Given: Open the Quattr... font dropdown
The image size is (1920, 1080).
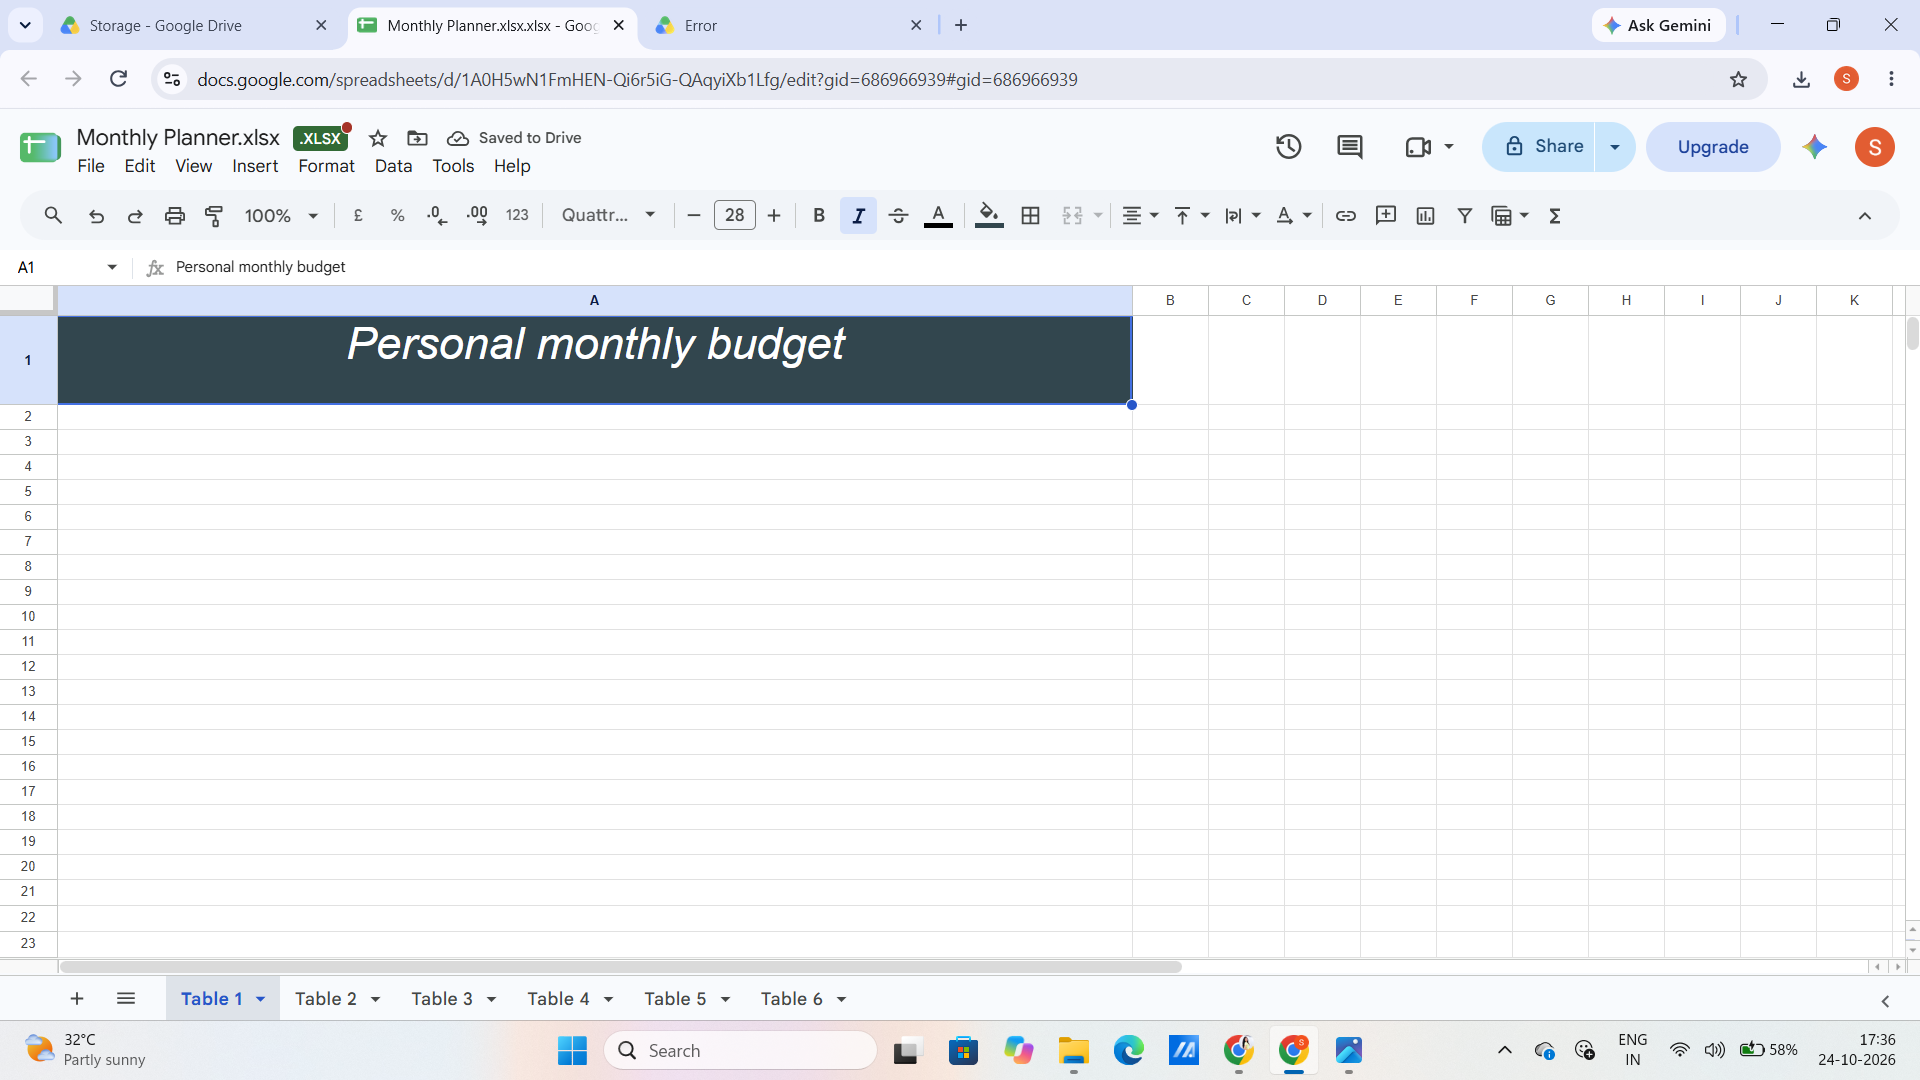Looking at the screenshot, I should pyautogui.click(x=608, y=215).
